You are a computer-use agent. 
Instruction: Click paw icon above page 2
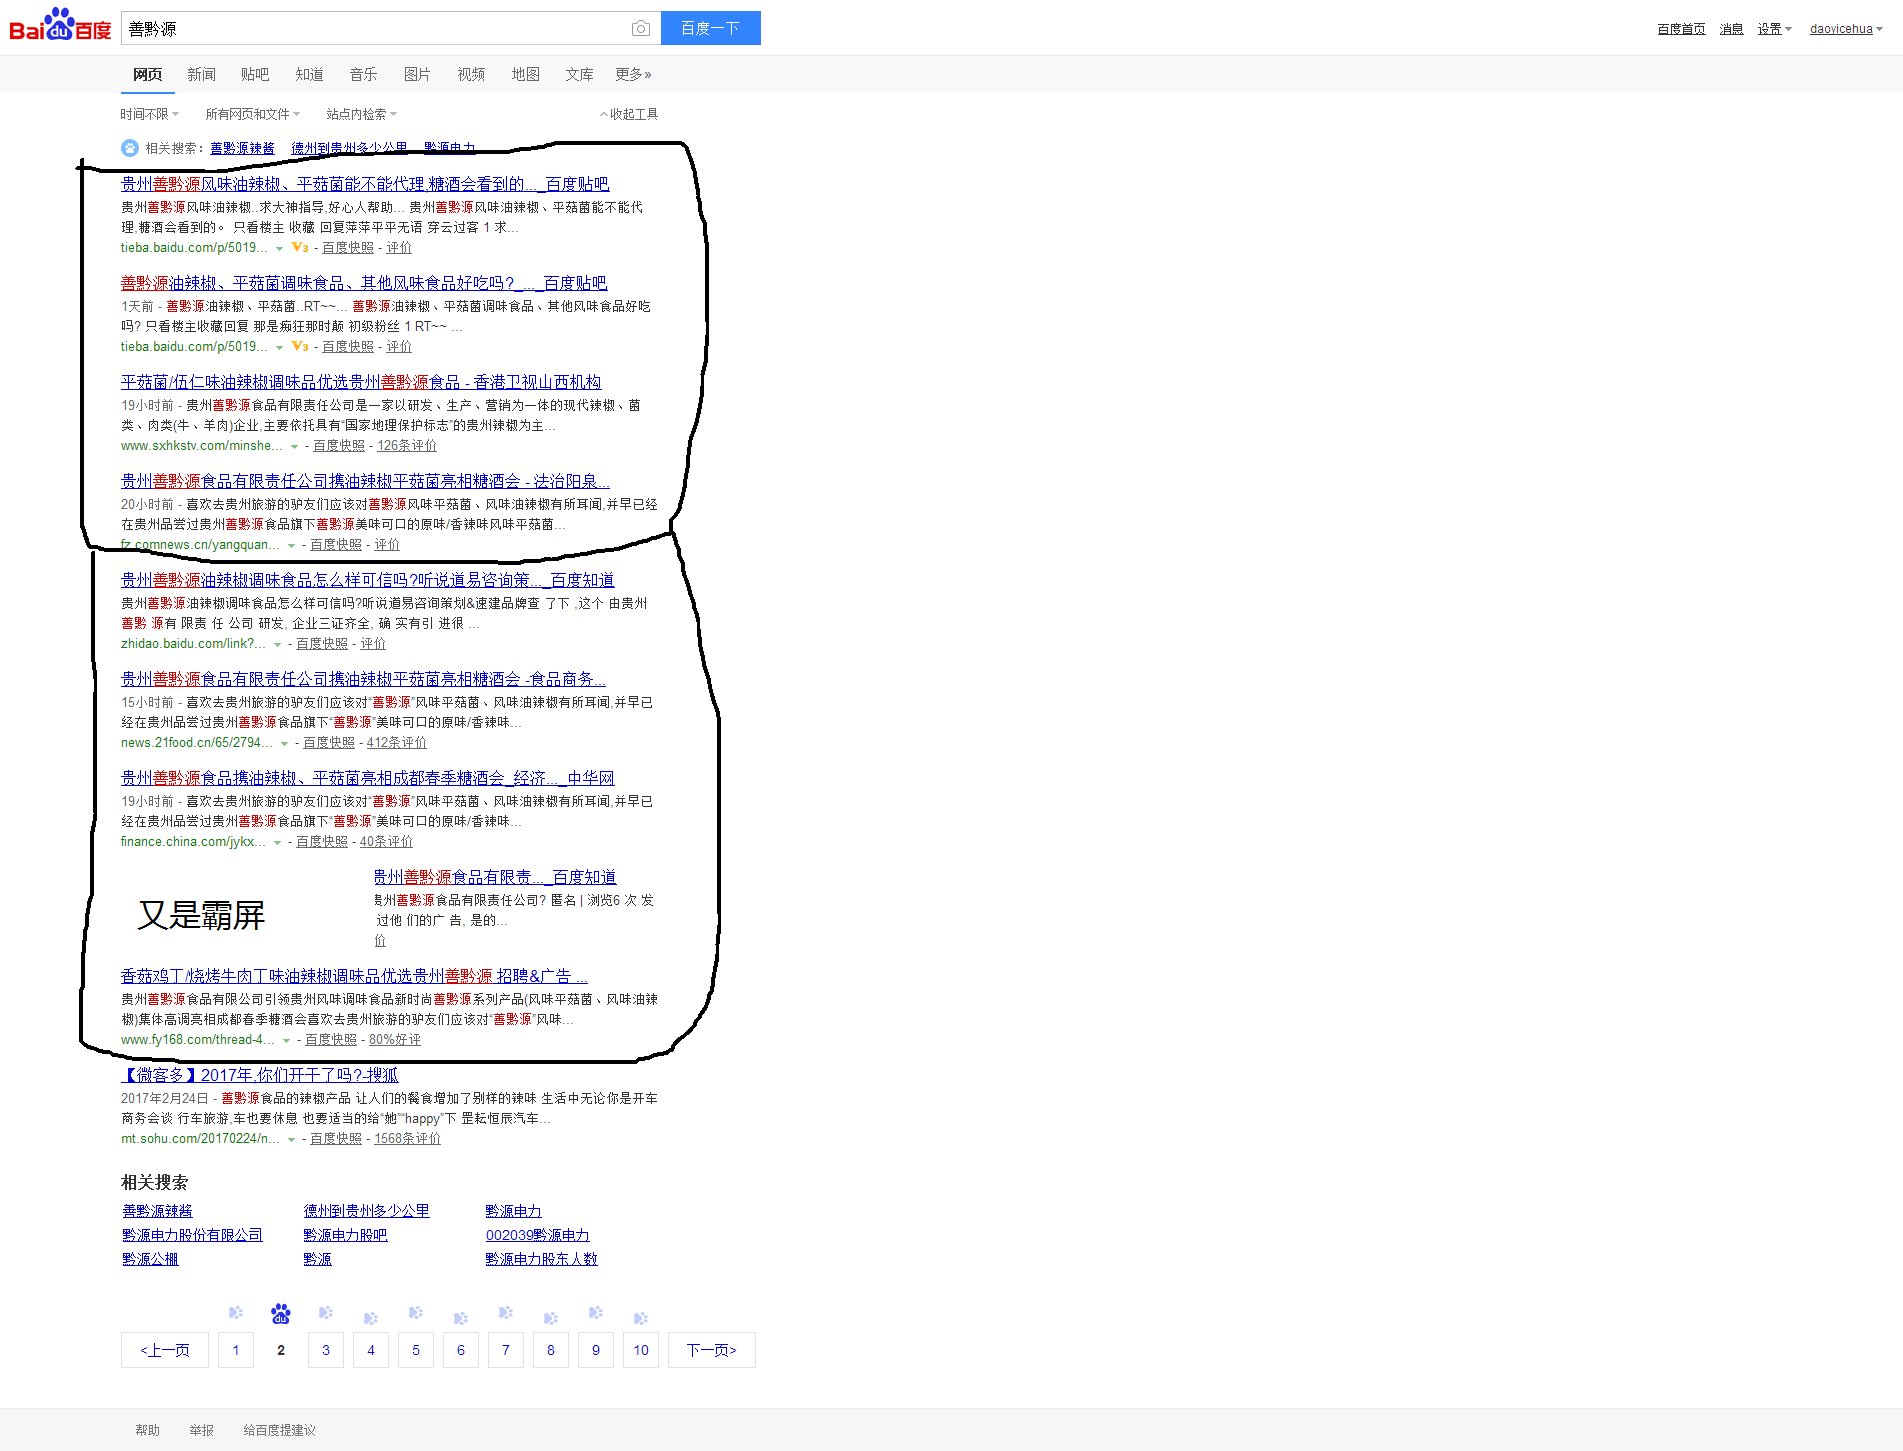coord(281,1313)
